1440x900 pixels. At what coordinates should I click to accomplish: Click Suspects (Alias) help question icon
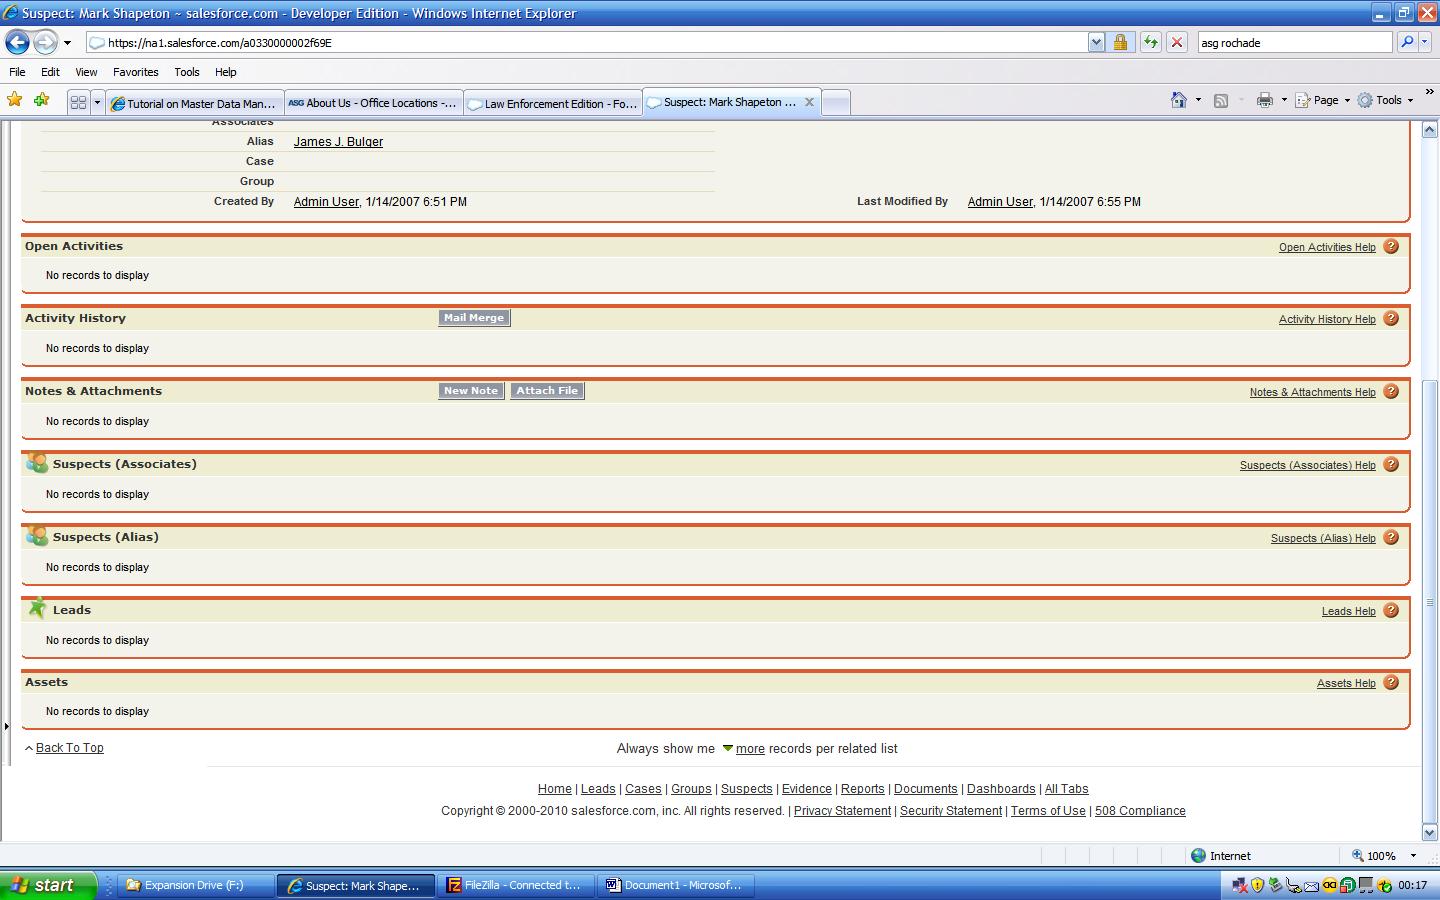(1391, 537)
